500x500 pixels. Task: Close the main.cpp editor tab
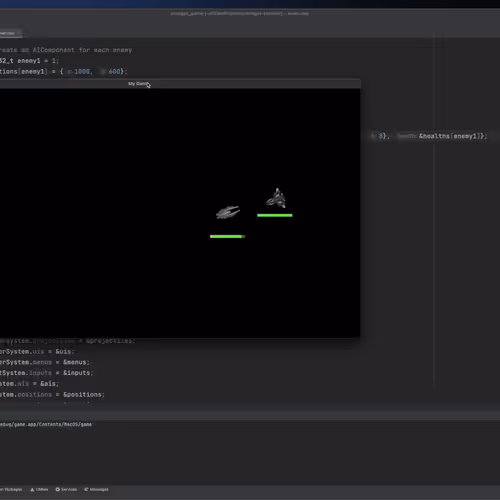[x=18, y=33]
